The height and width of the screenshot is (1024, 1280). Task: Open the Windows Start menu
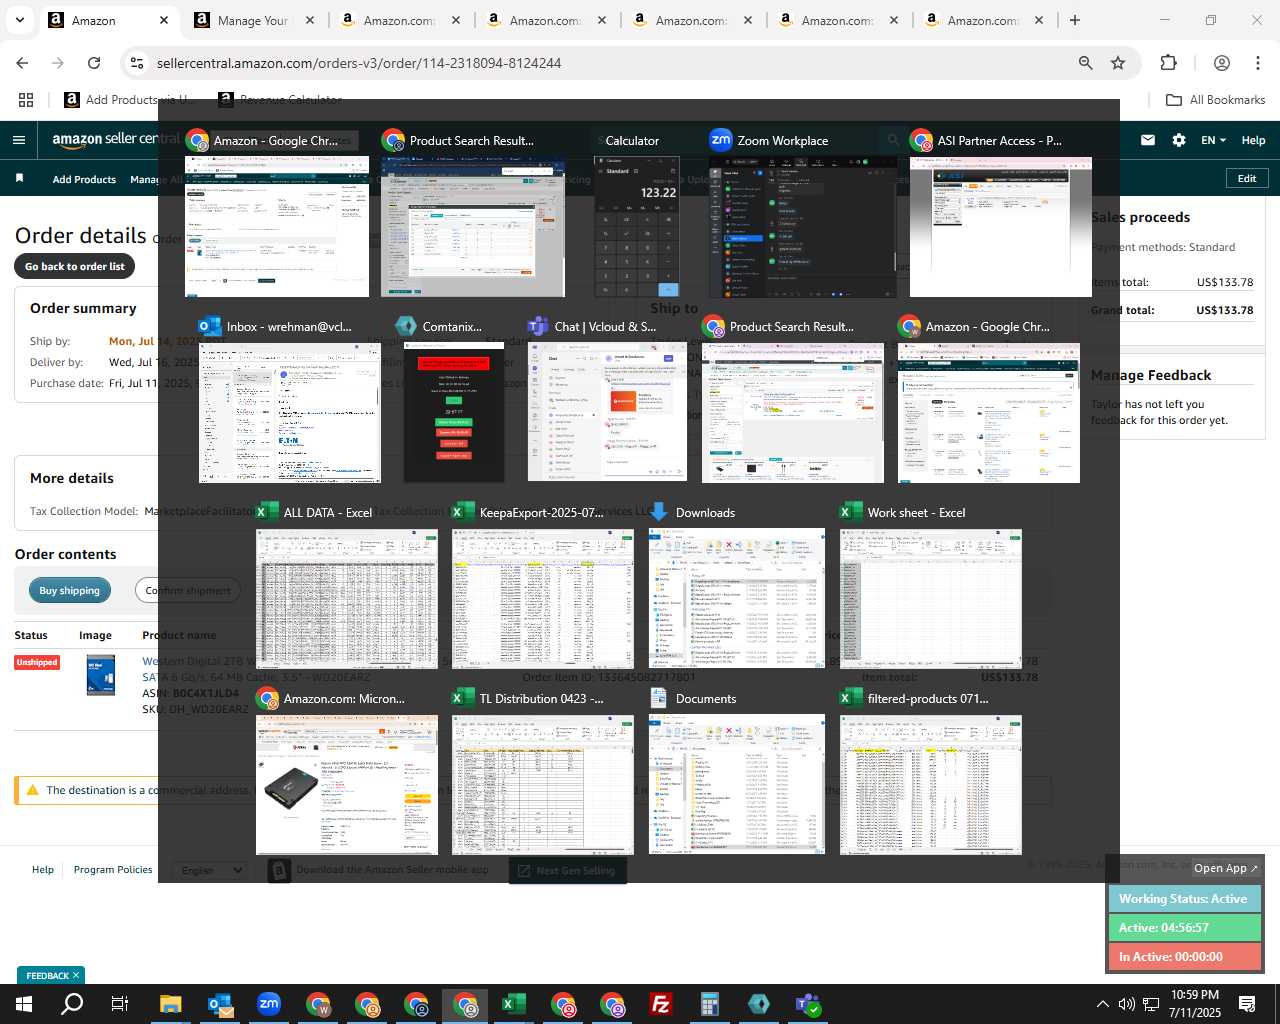tap(24, 1004)
